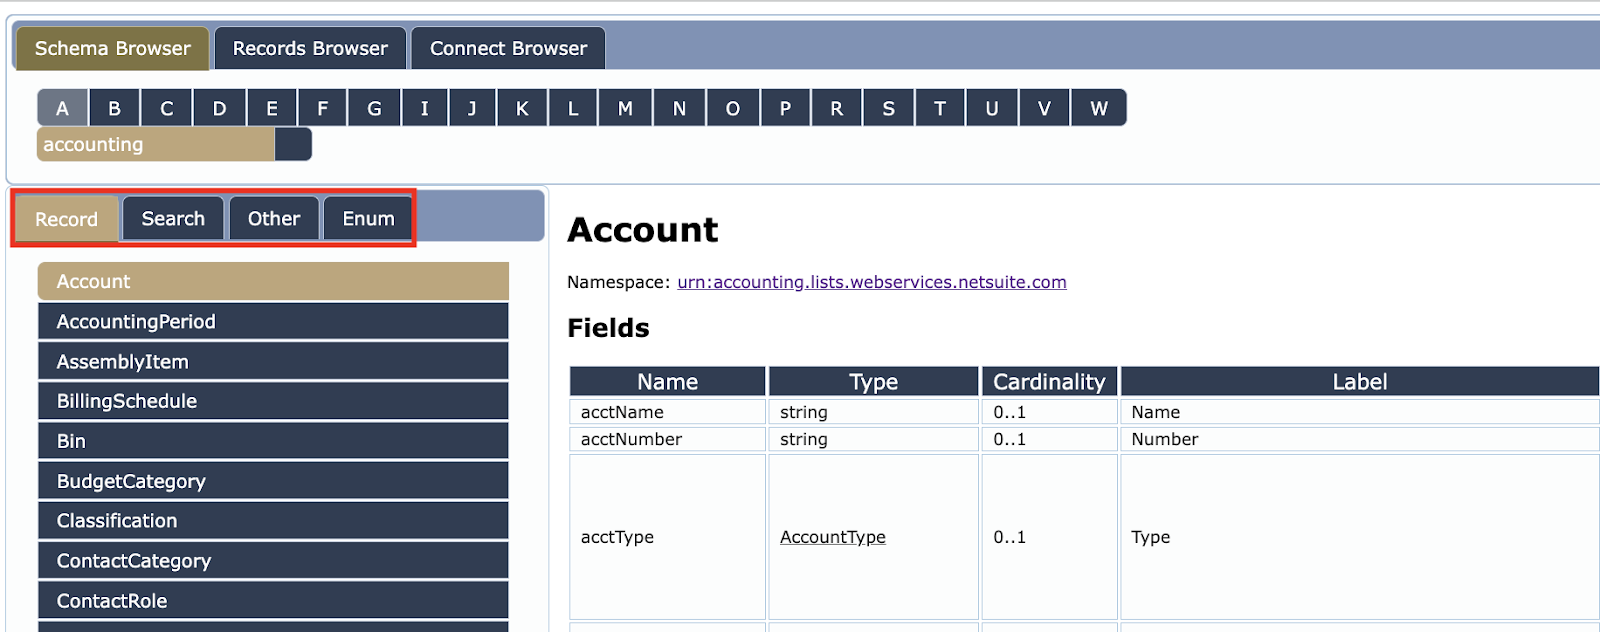The image size is (1600, 632).
Task: Follow the urn:accounting namespace link
Action: point(871,282)
